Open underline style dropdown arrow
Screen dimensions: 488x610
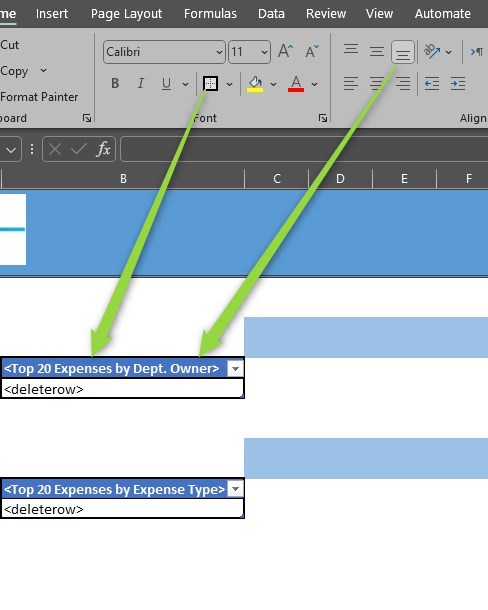point(185,84)
